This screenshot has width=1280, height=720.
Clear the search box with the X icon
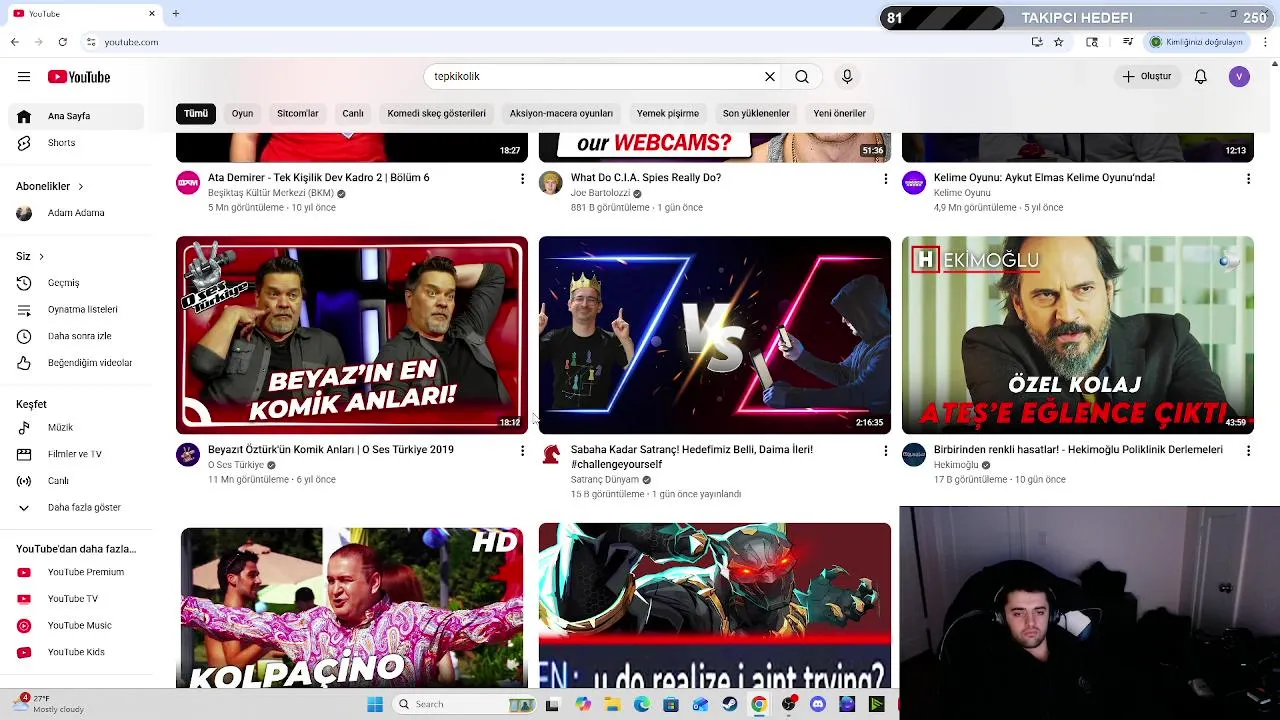[x=770, y=76]
